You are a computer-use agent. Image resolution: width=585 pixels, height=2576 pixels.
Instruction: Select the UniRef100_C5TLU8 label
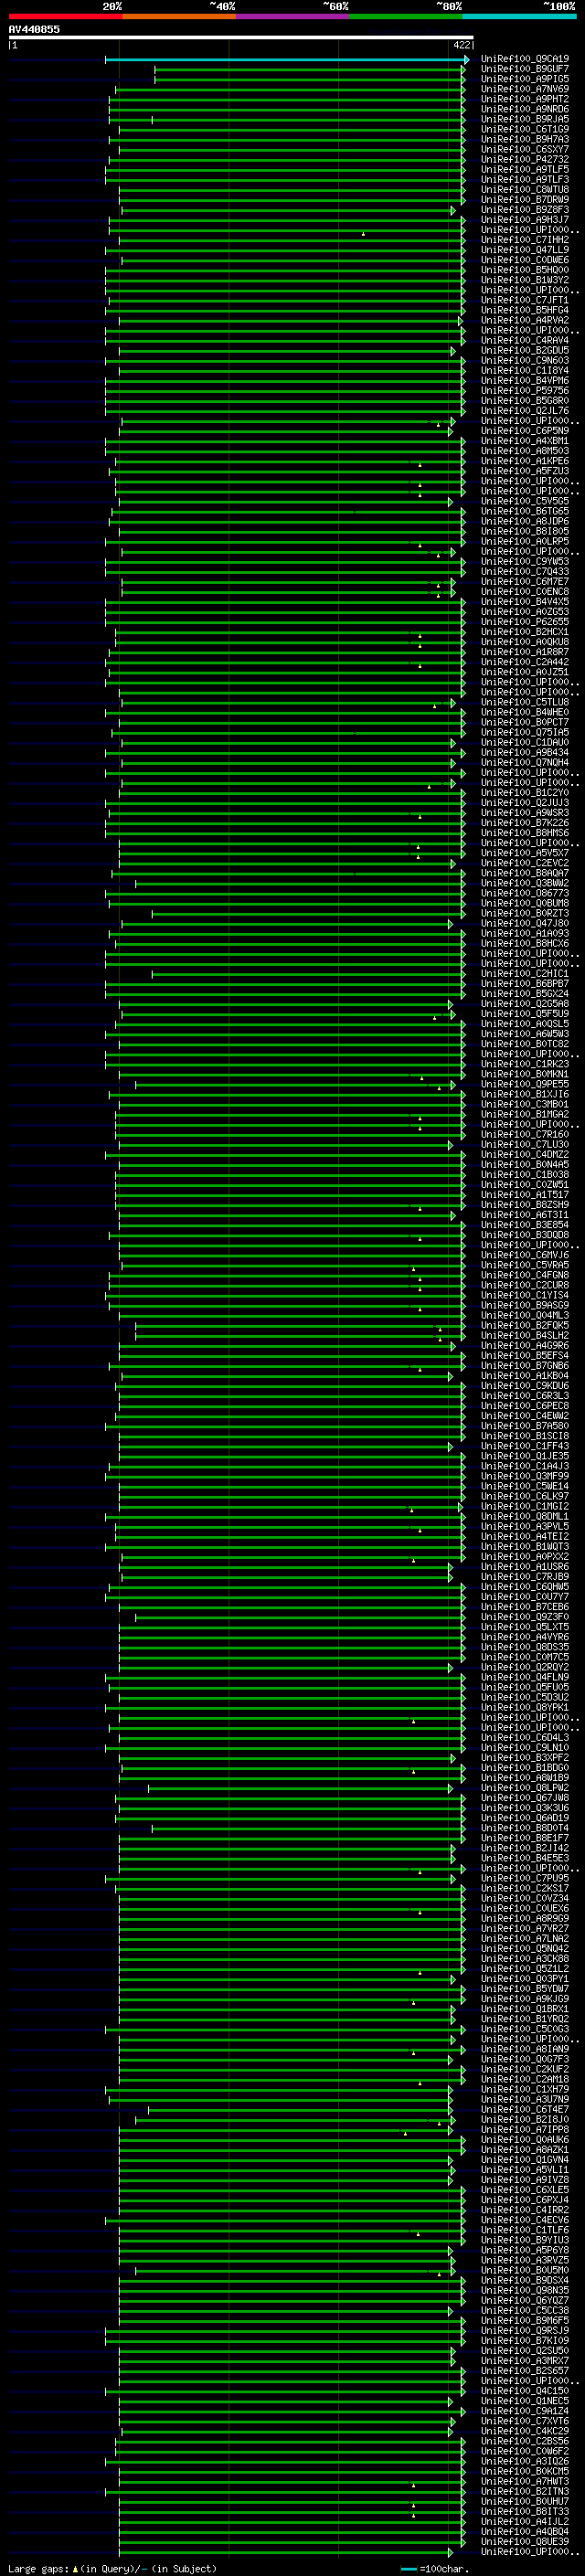coord(525,702)
